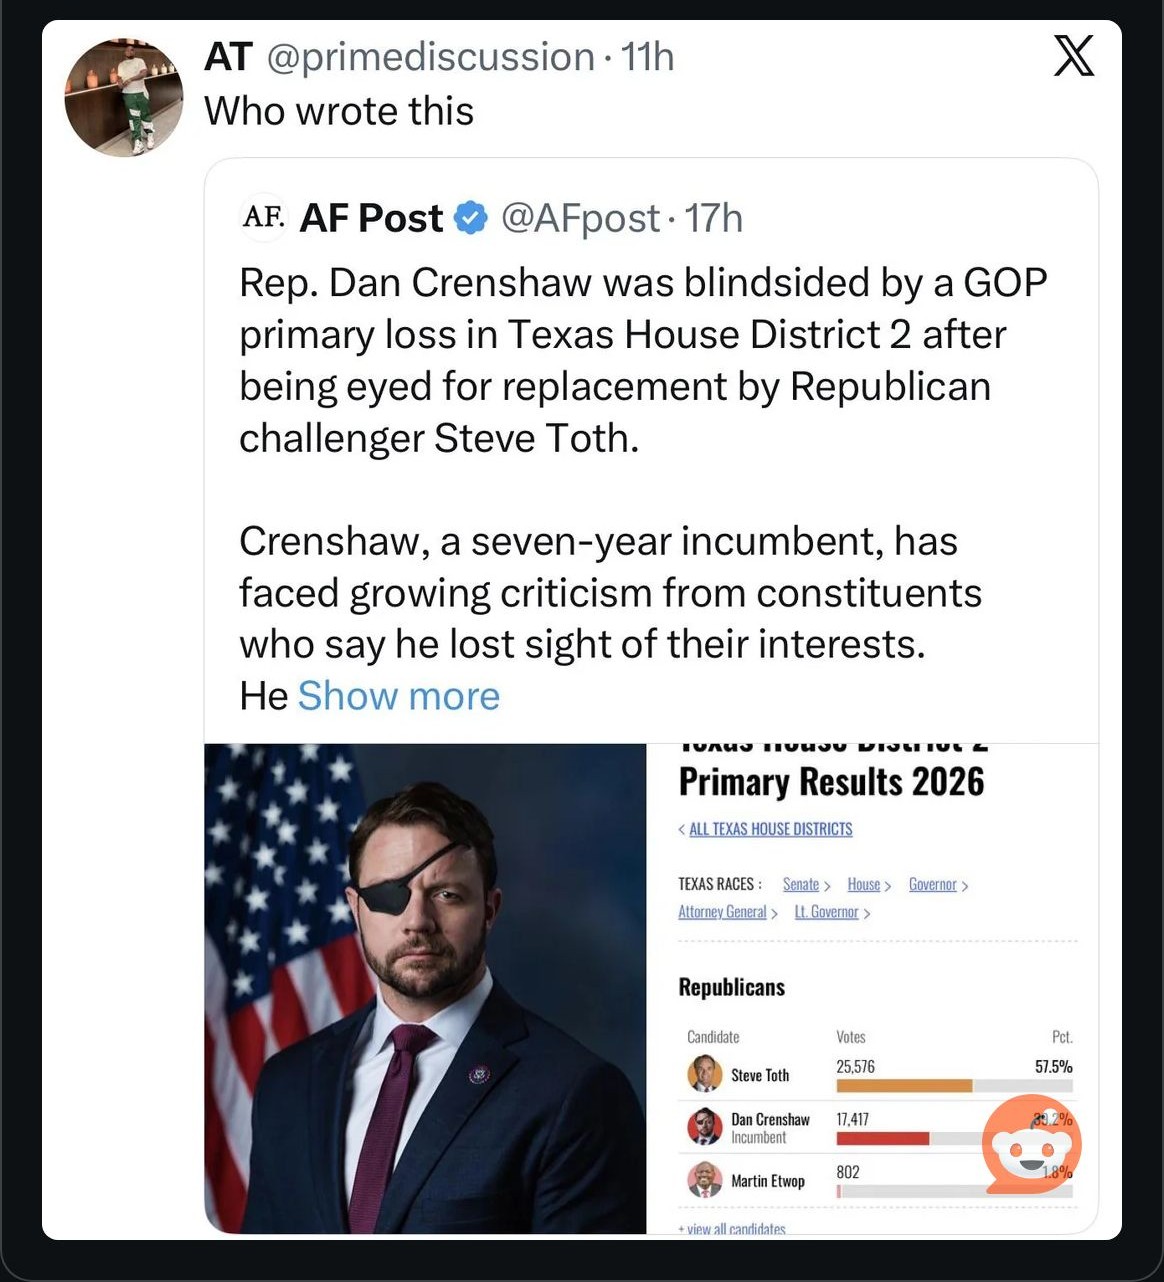Select the Governor races link
Screen dimensions: 1164x1282
click(x=933, y=884)
